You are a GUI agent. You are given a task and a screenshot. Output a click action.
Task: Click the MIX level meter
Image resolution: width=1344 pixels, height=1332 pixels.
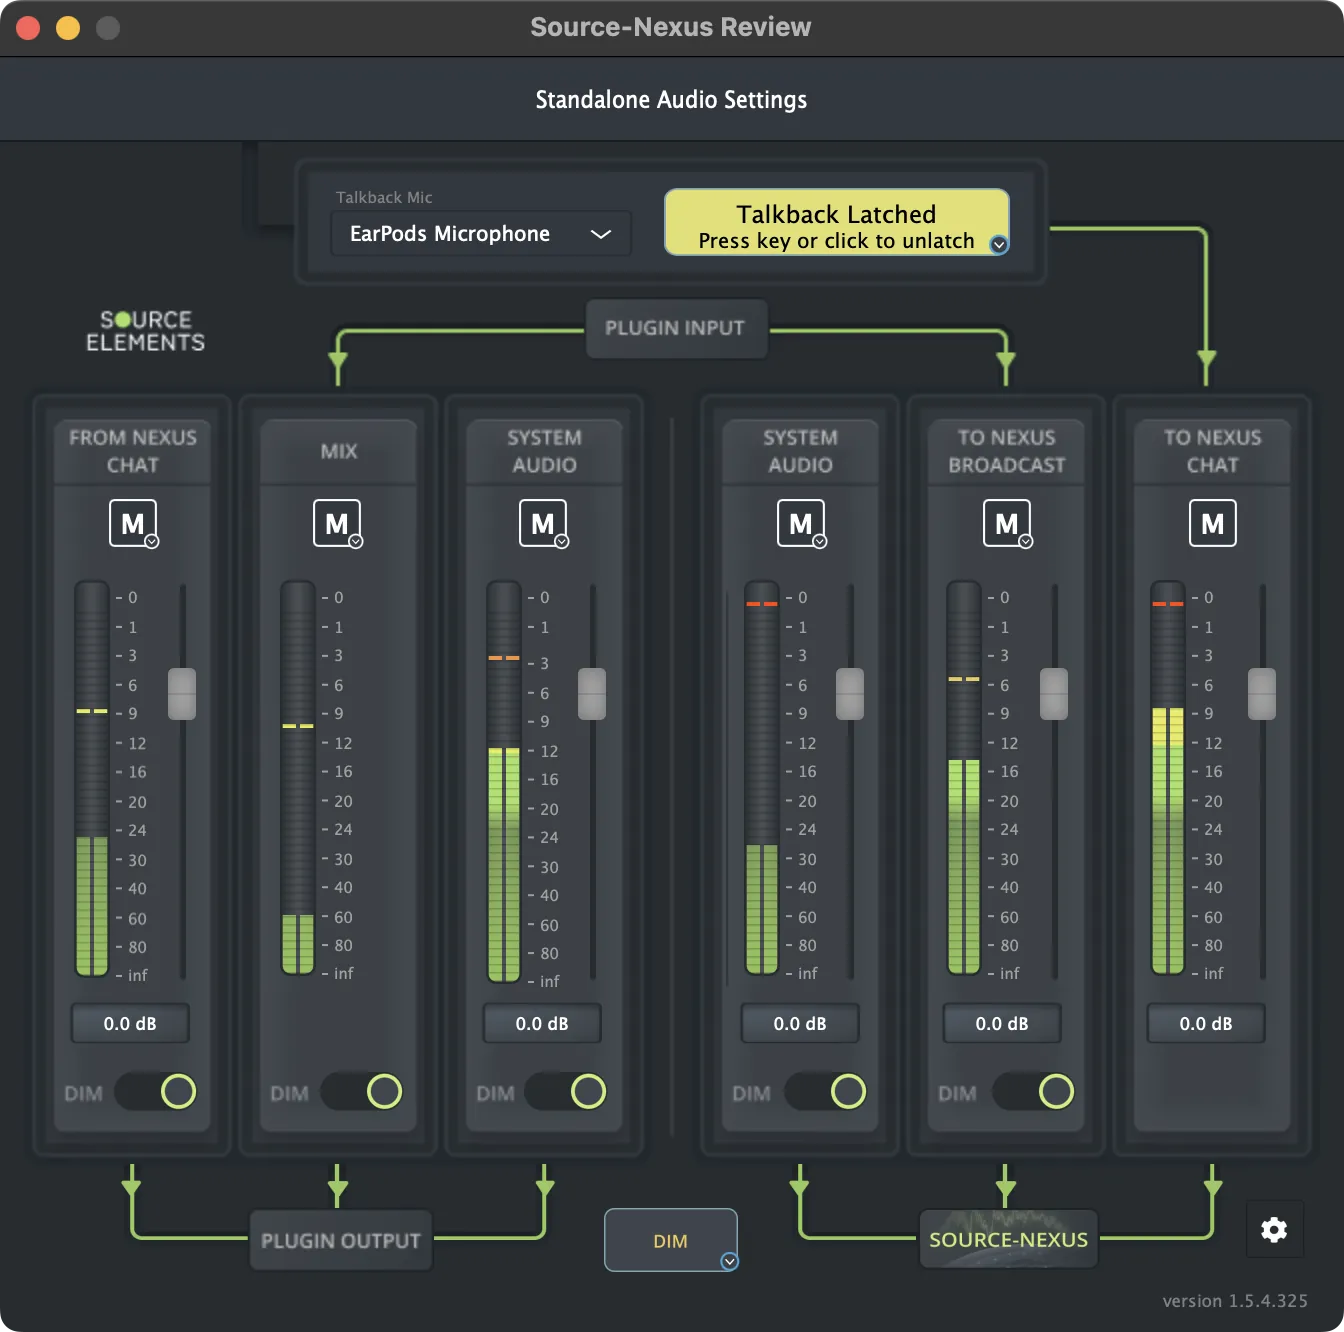click(x=298, y=778)
